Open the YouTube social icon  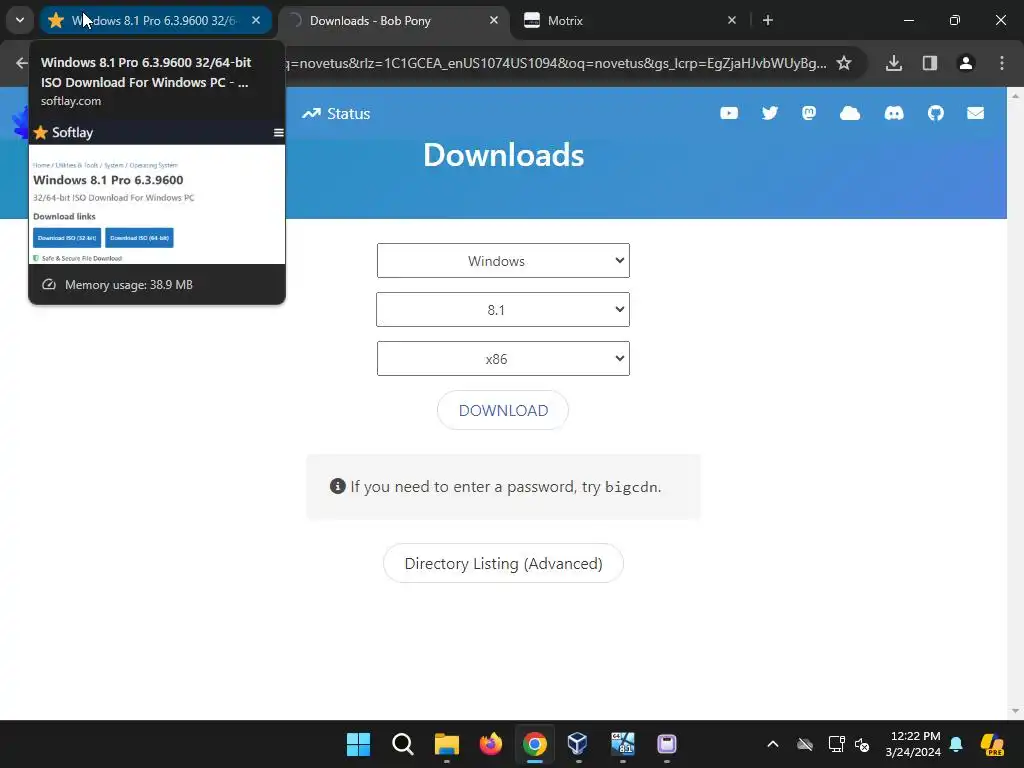[729, 114]
